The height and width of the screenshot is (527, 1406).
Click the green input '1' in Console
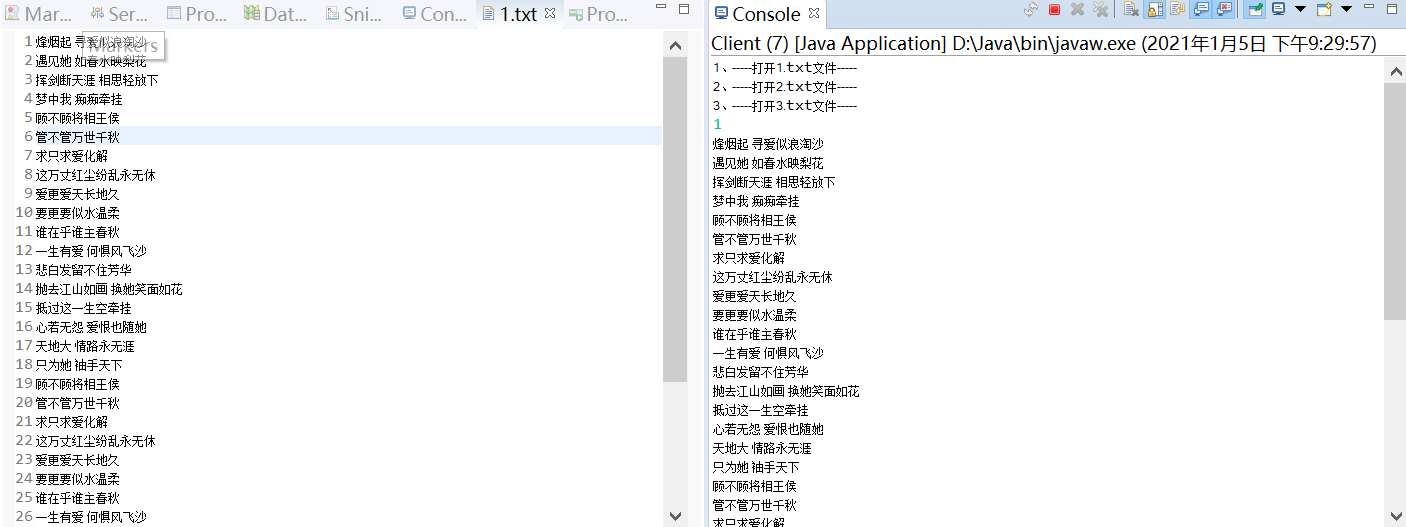717,125
